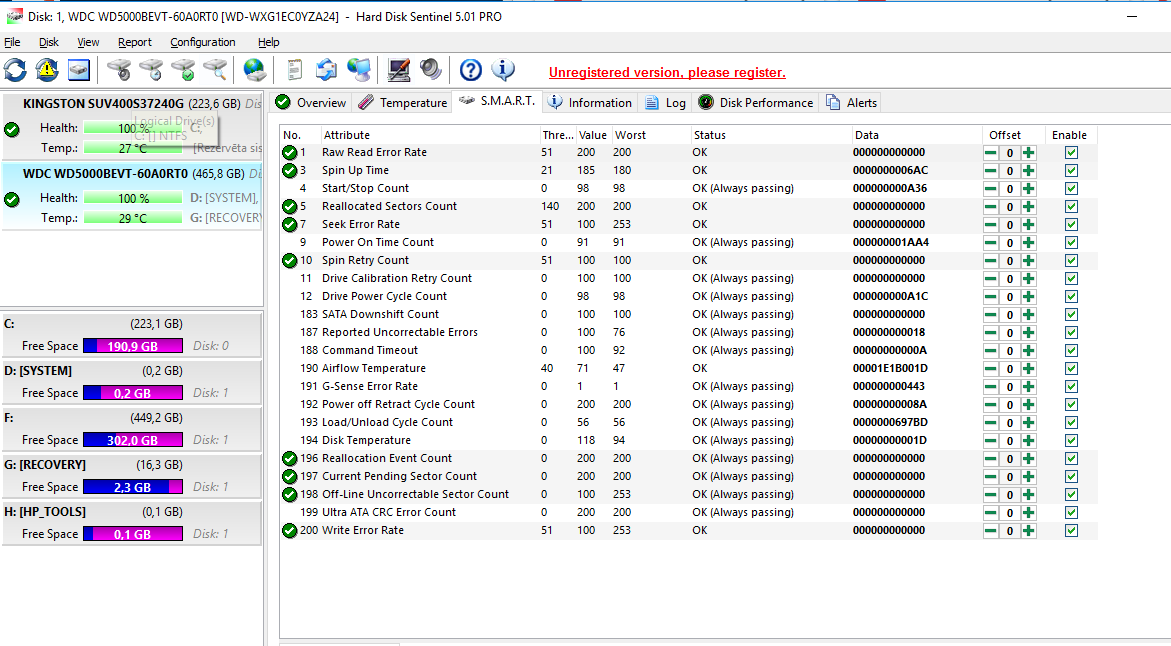The height and width of the screenshot is (646, 1171).
Task: Uncheck Enable for Current Pending Sector Count
Action: coord(1071,476)
